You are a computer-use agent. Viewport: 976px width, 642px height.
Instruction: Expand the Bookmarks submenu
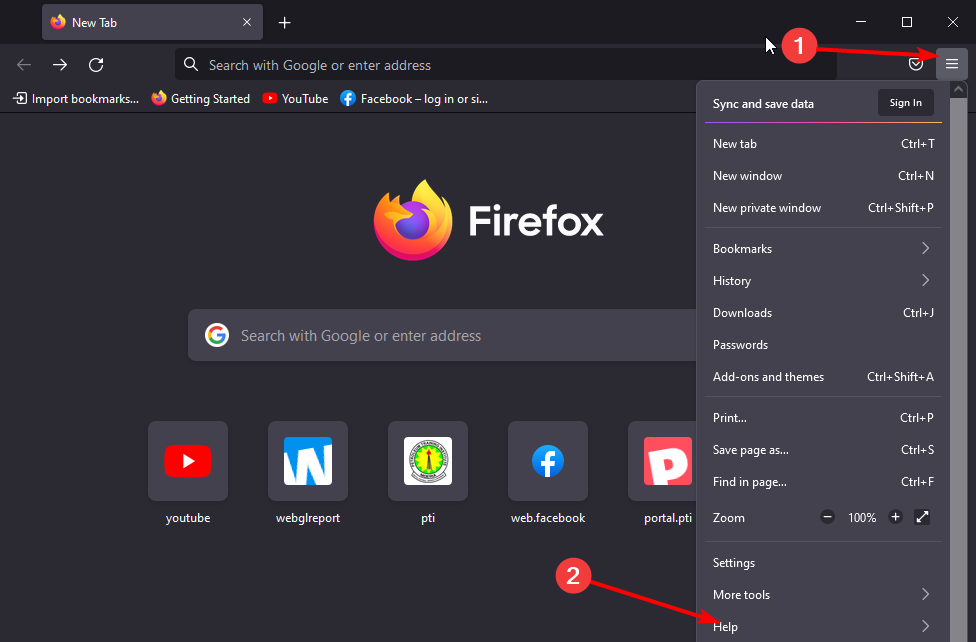[x=823, y=248]
